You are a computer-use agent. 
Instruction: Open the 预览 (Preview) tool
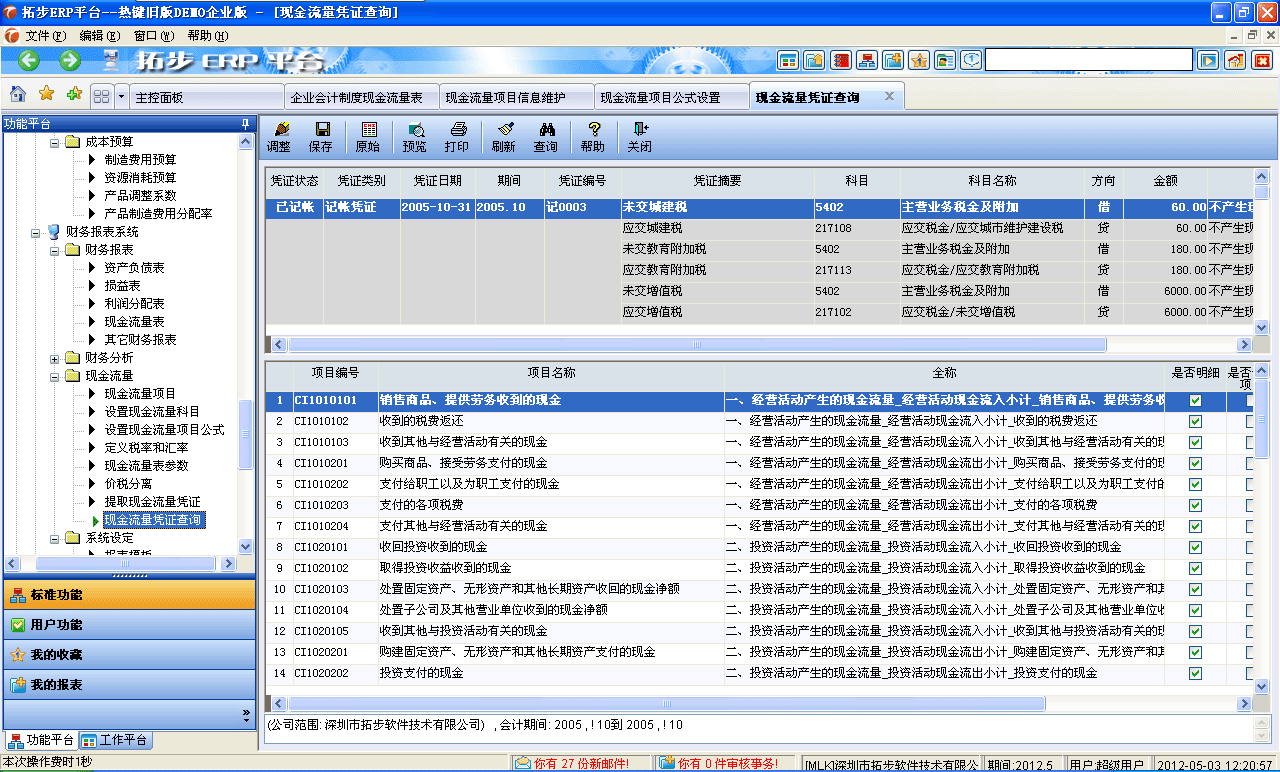point(415,135)
